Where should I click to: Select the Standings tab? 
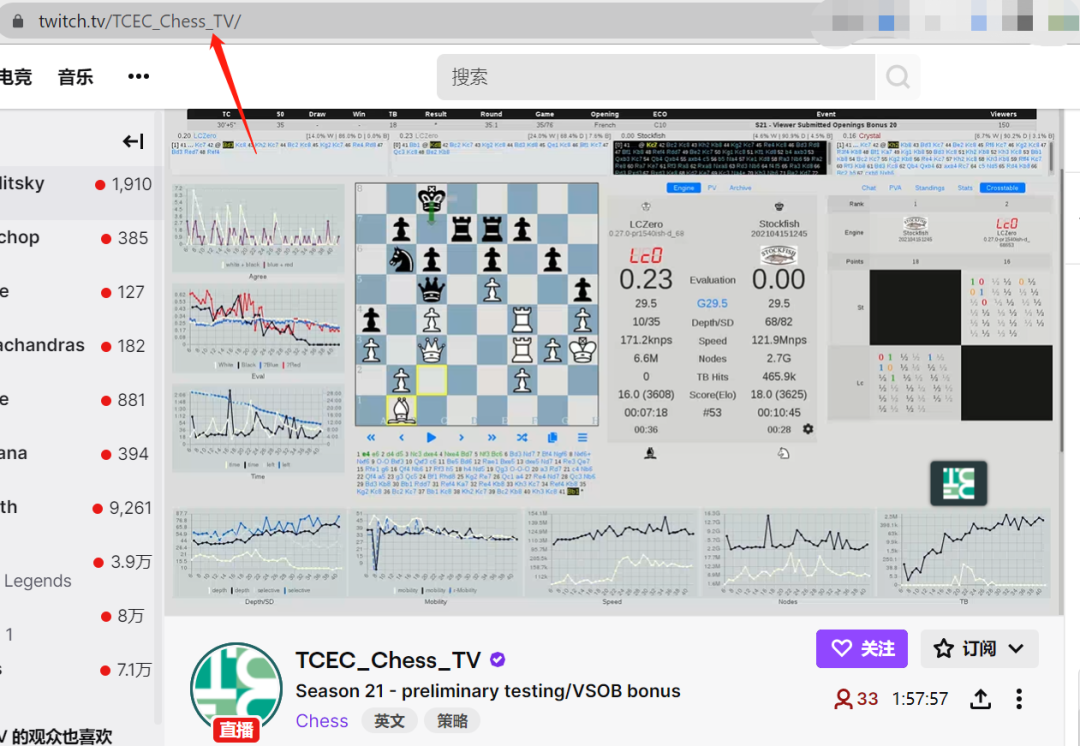pyautogui.click(x=929, y=187)
